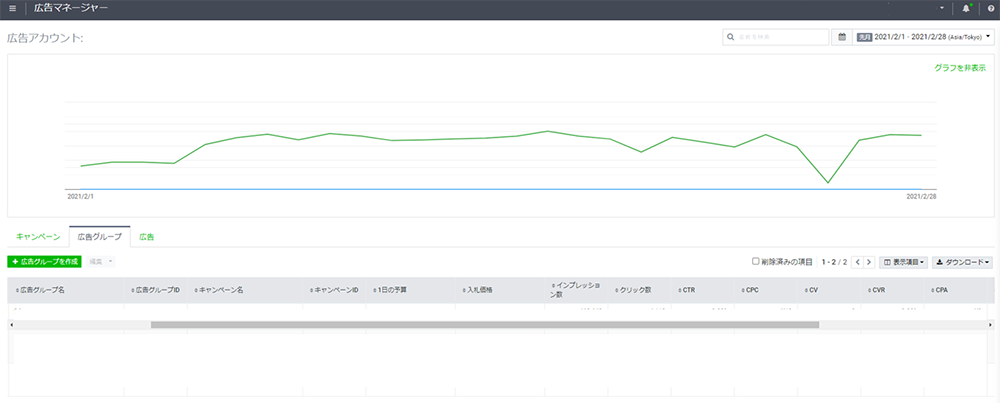
Task: Open the 表示項目 columns dropdown
Action: [x=903, y=262]
